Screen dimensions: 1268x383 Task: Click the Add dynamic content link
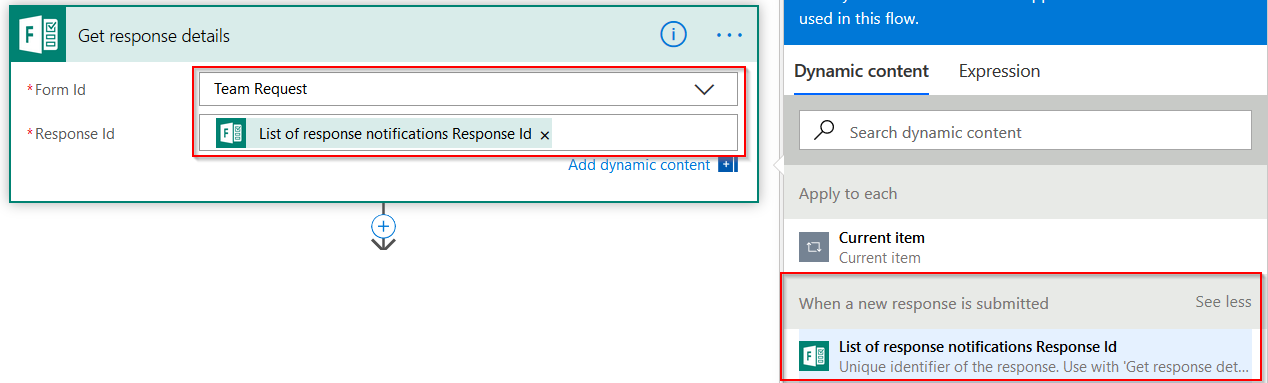point(639,165)
